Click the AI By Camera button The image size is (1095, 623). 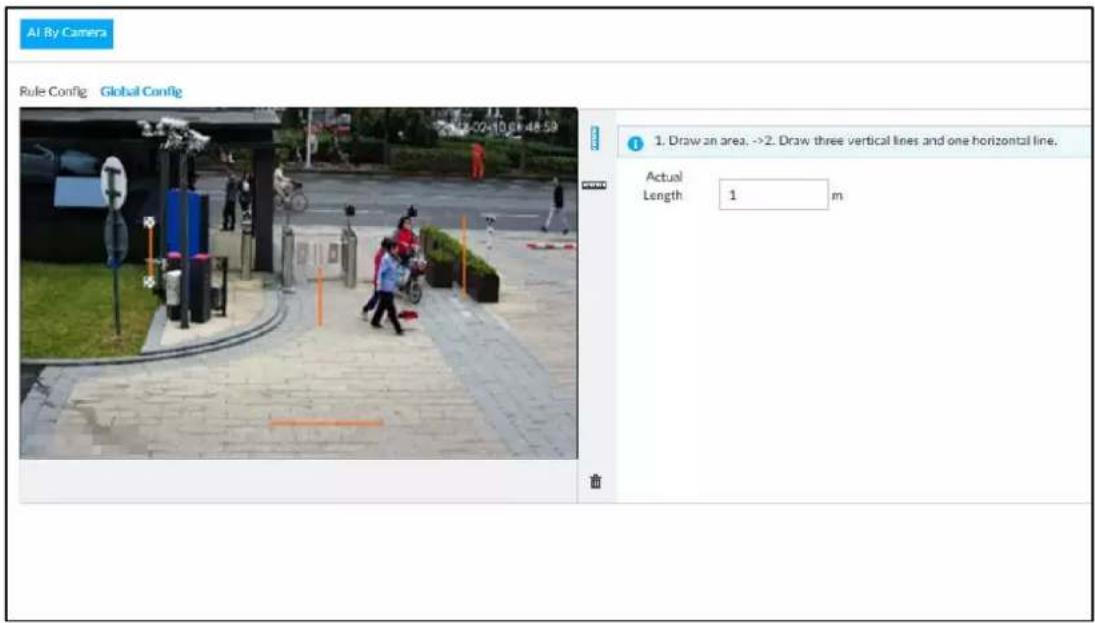[x=66, y=34]
